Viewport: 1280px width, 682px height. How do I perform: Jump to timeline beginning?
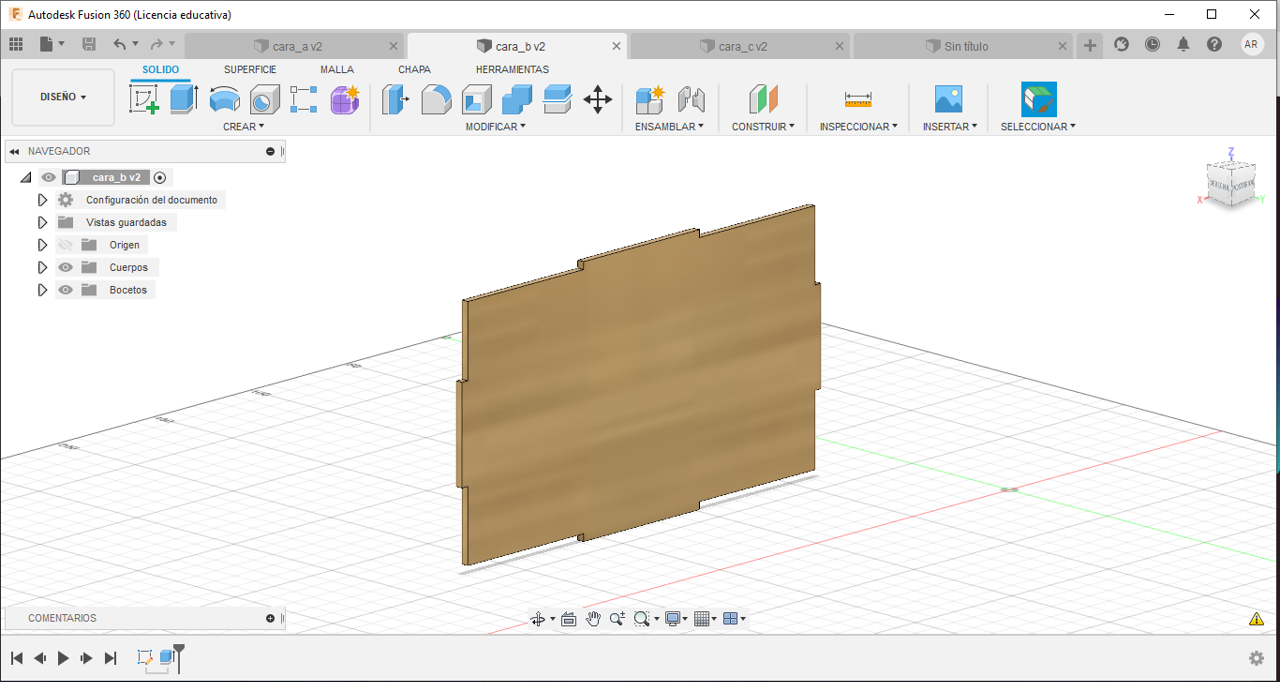coord(17,658)
